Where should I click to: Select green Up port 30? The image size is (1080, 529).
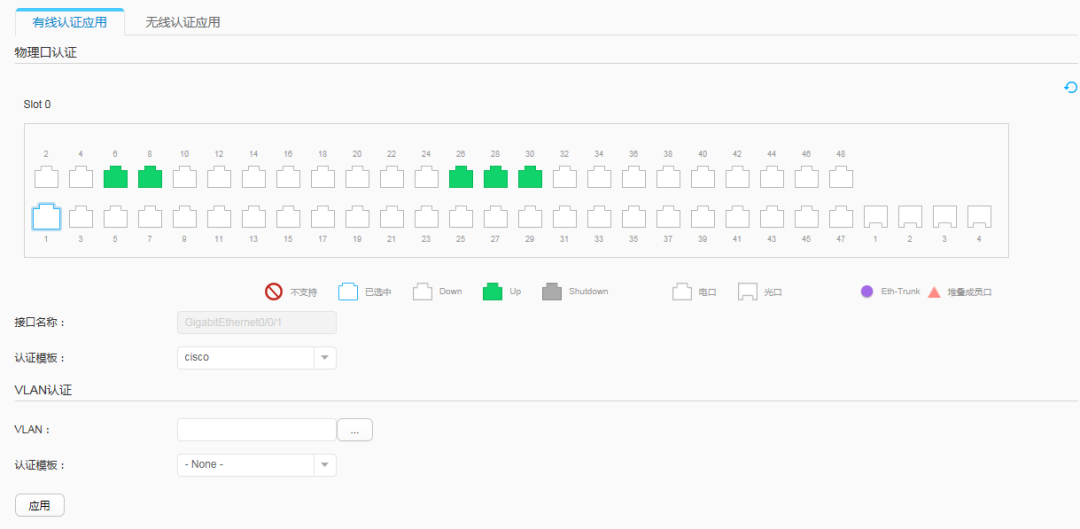(530, 177)
